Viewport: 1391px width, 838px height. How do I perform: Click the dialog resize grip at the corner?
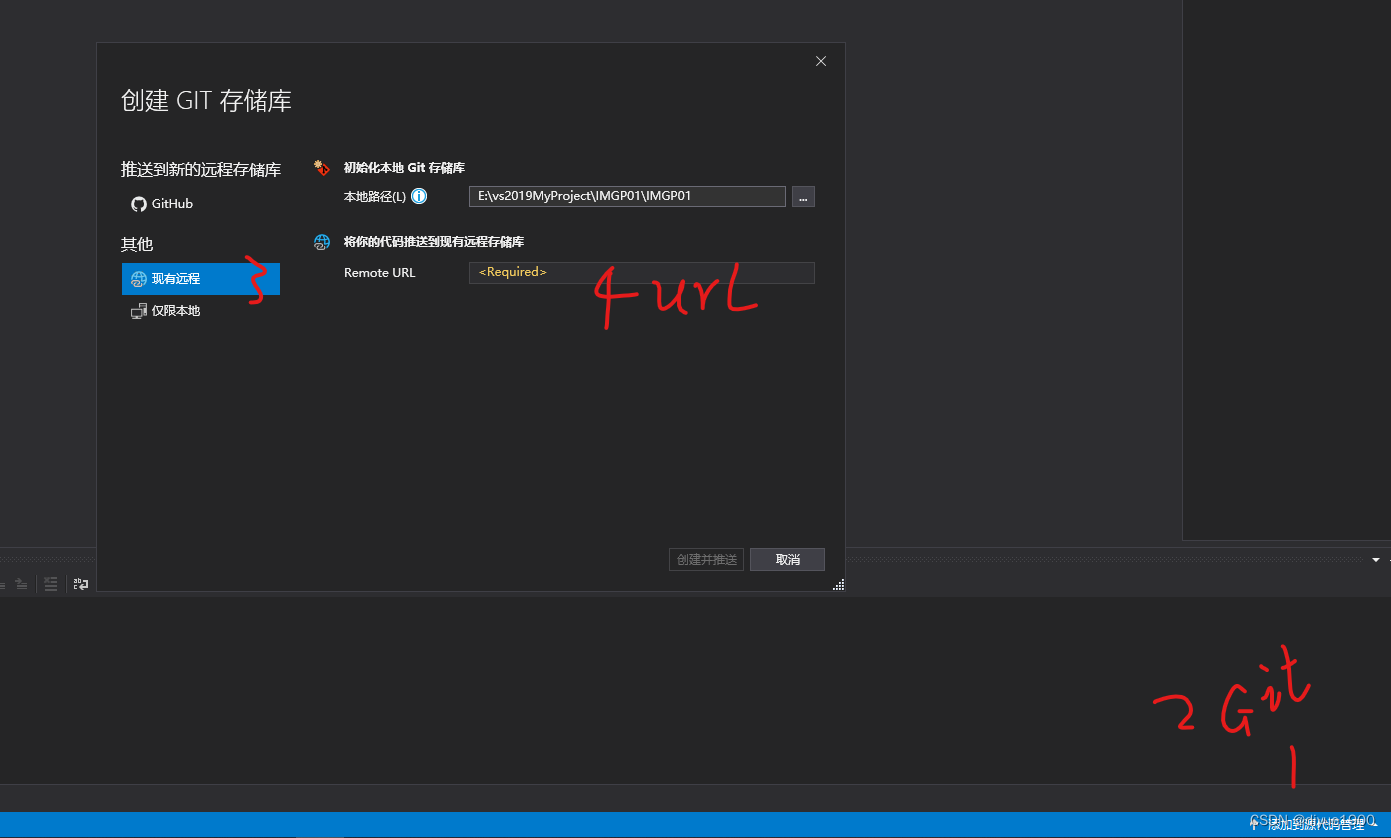click(x=839, y=585)
